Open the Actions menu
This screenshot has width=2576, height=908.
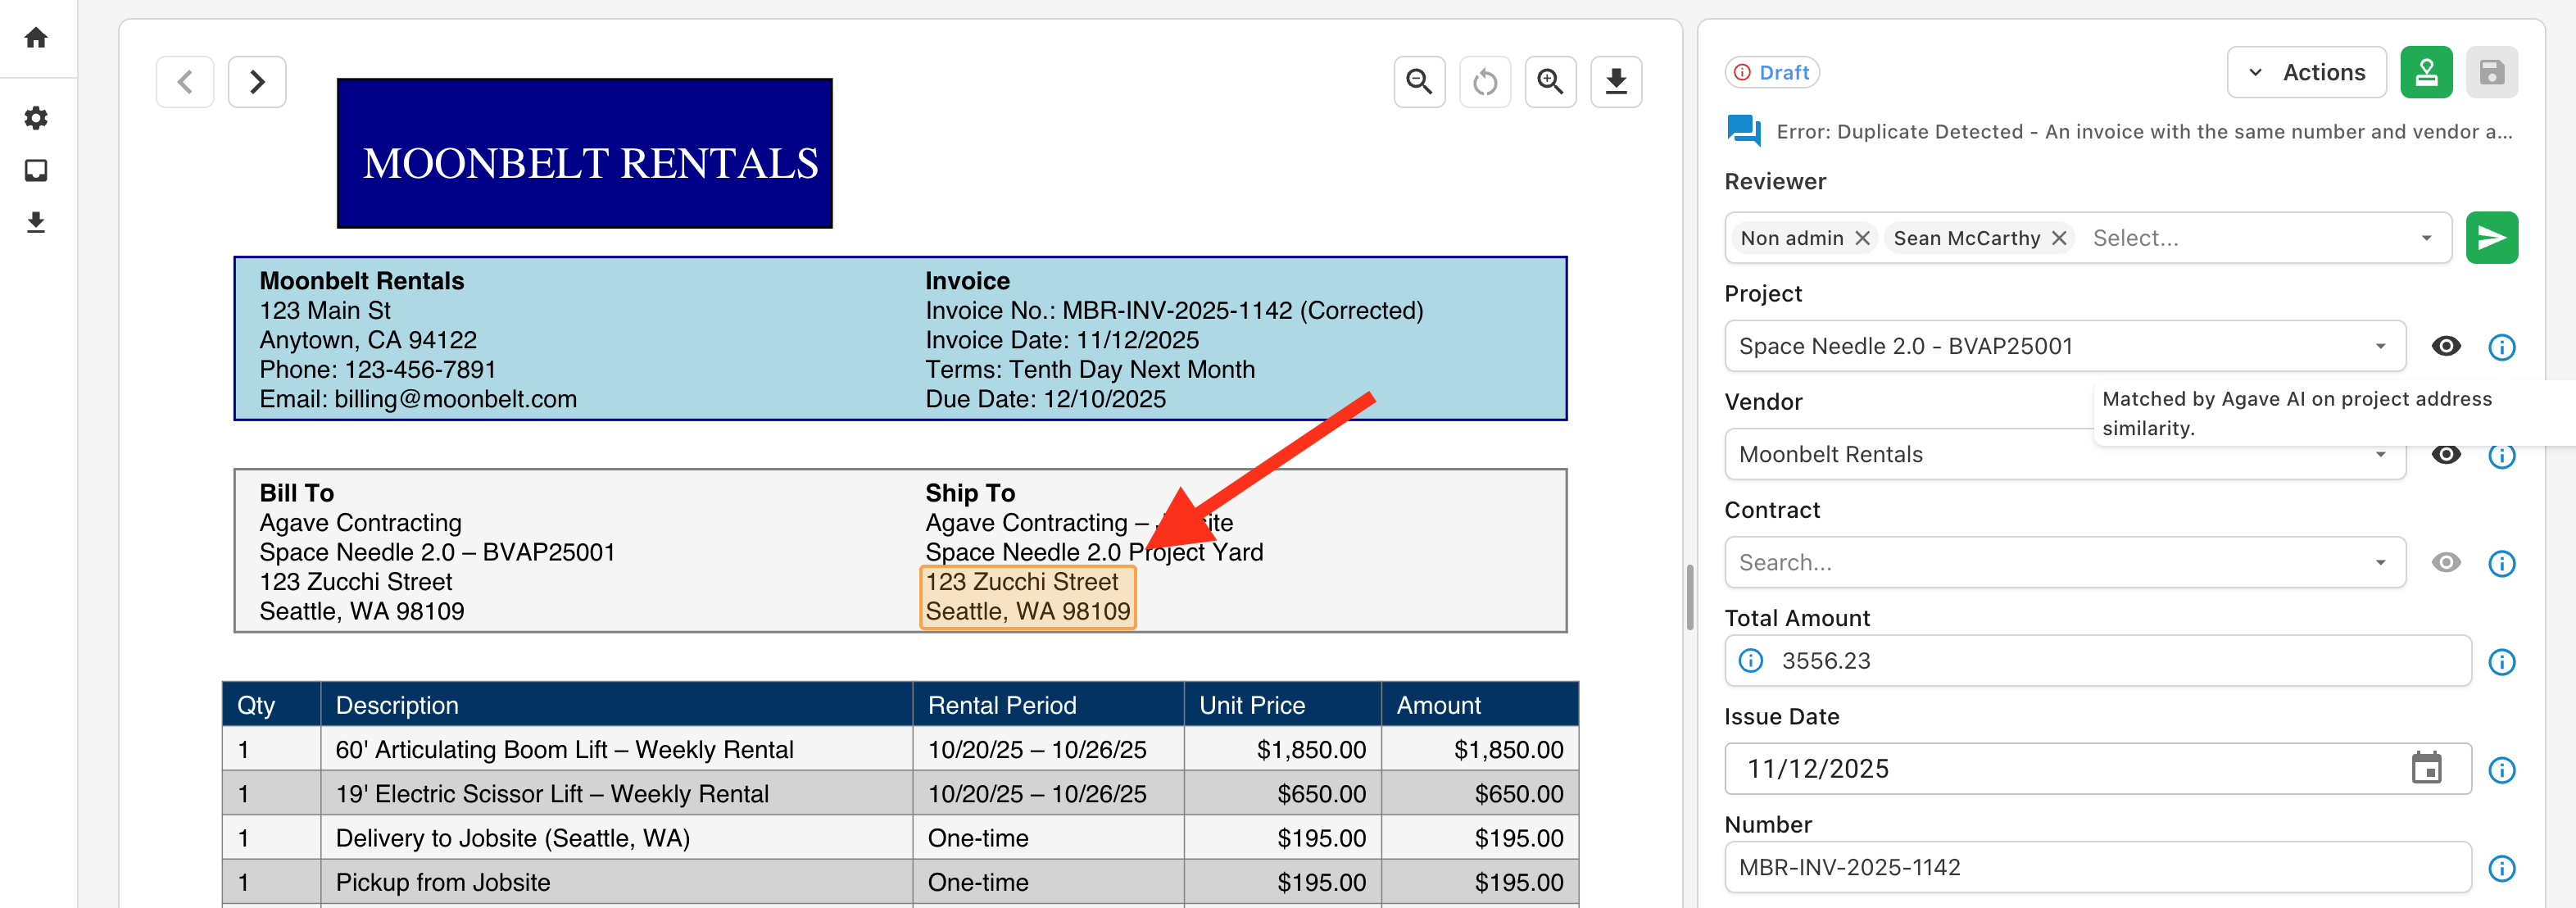pyautogui.click(x=2306, y=72)
